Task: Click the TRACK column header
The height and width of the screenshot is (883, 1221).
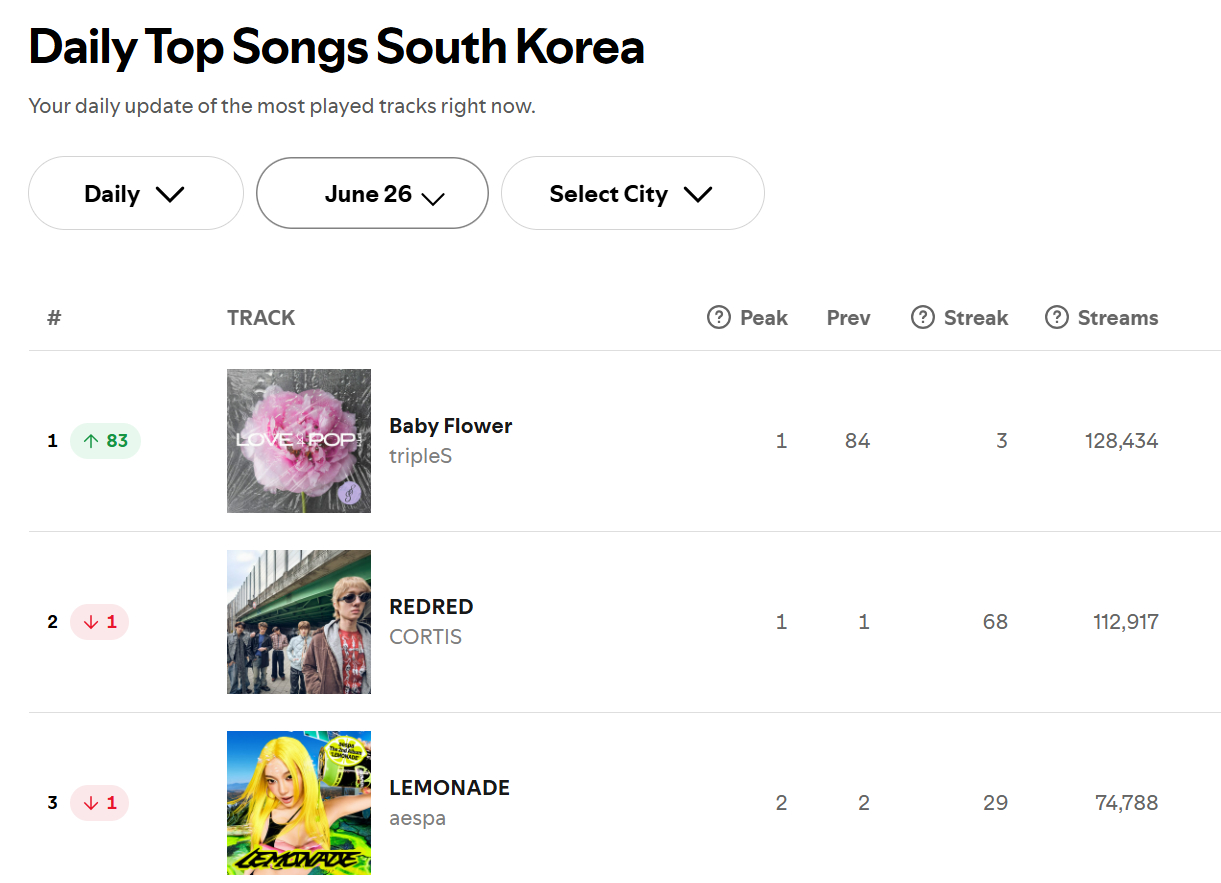Action: [x=261, y=318]
